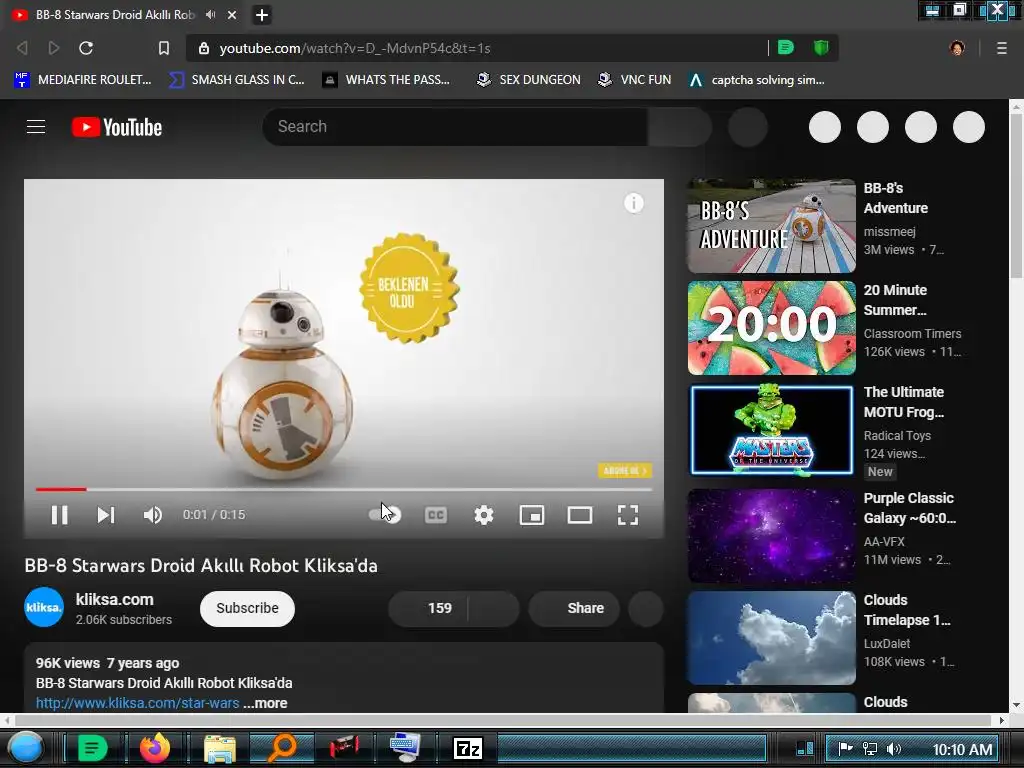
Task: Open the green shield extension icon
Action: click(x=821, y=47)
